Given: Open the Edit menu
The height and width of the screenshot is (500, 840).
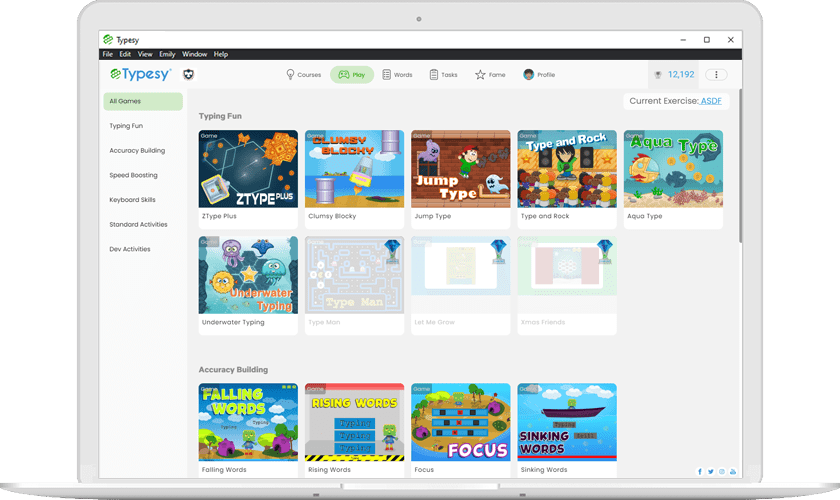Looking at the screenshot, I should pos(125,54).
